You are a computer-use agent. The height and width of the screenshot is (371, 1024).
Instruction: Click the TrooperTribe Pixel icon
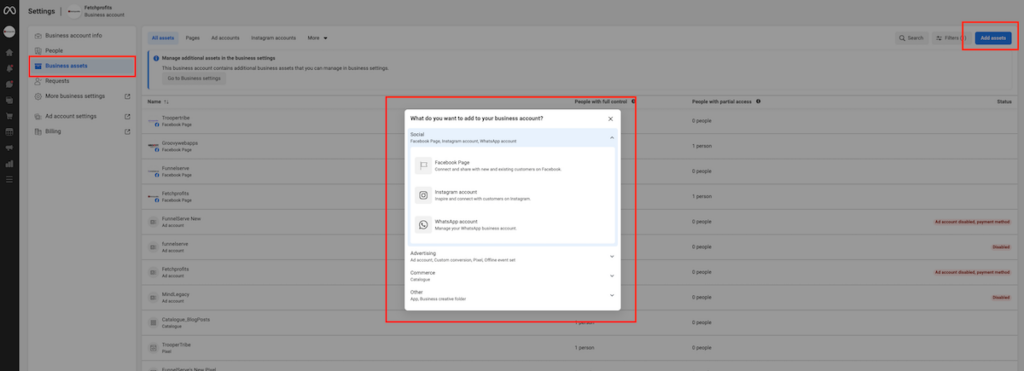click(154, 347)
